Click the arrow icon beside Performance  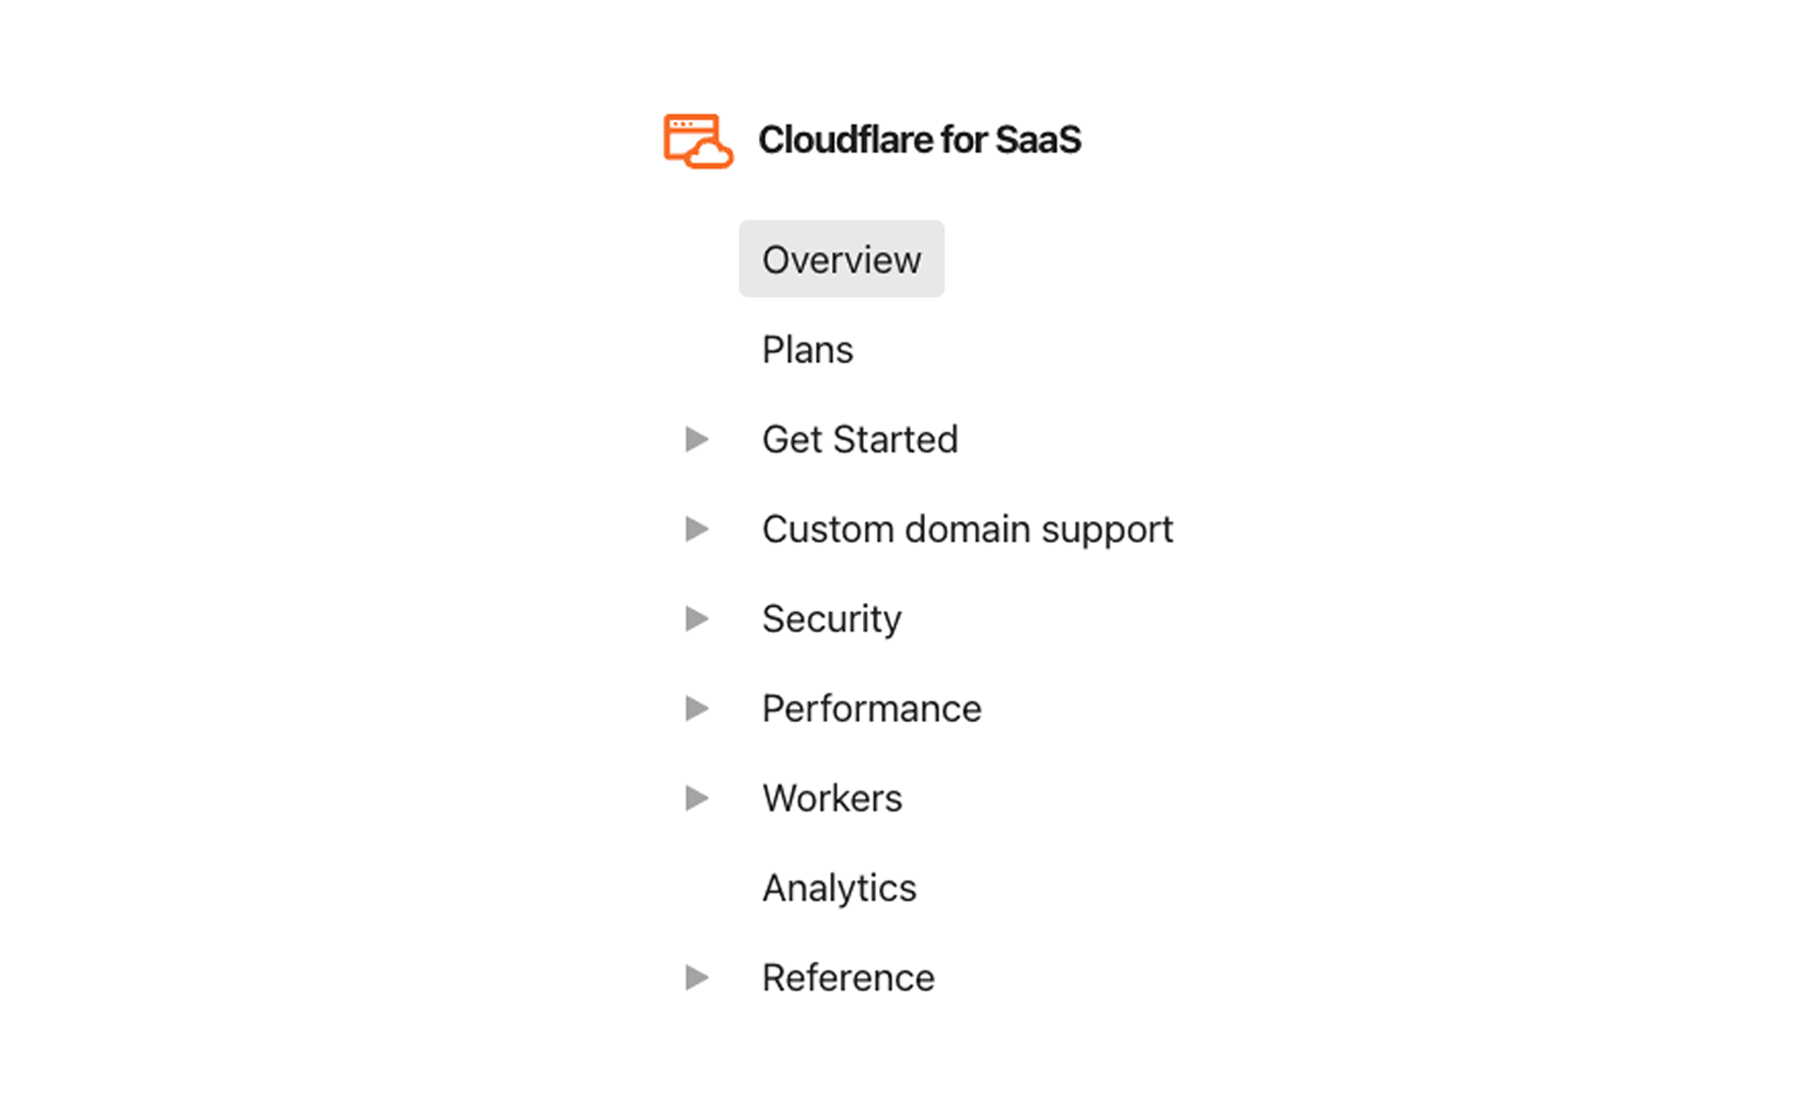tap(697, 708)
